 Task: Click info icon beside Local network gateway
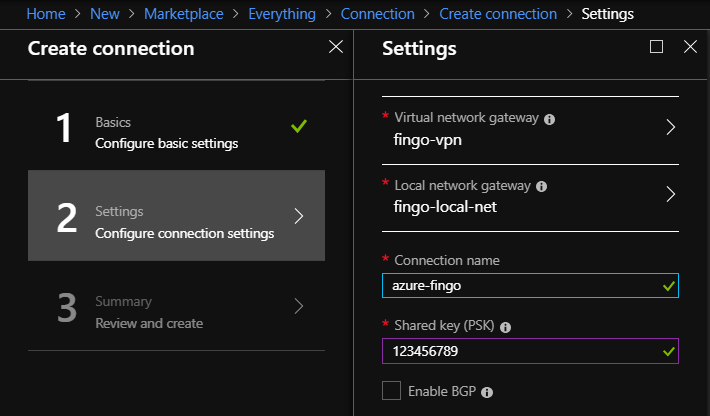pyautogui.click(x=541, y=186)
